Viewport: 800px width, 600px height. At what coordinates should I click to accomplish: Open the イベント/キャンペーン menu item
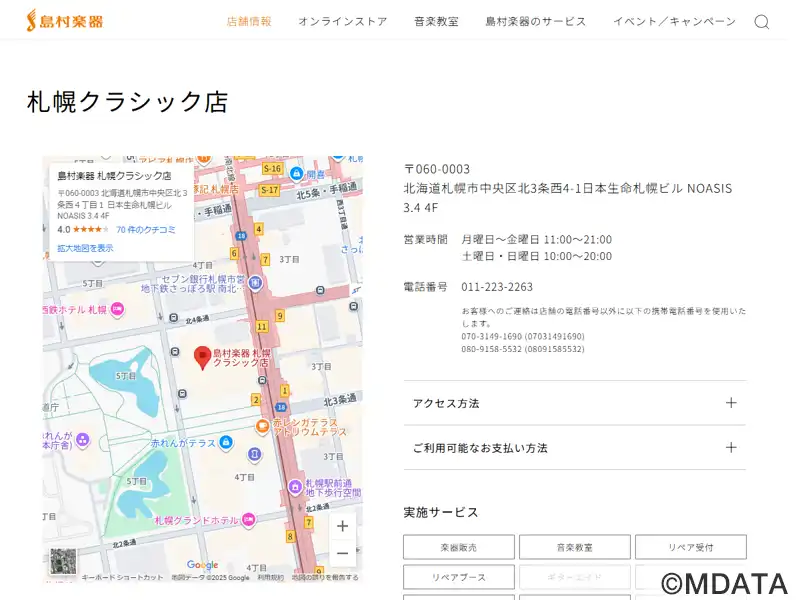pyautogui.click(x=674, y=21)
